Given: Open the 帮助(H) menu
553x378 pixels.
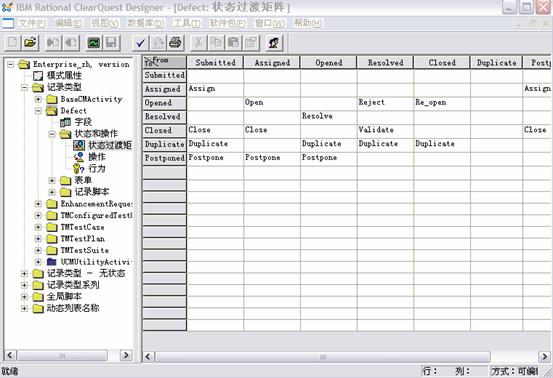Looking at the screenshot, I should (x=308, y=24).
